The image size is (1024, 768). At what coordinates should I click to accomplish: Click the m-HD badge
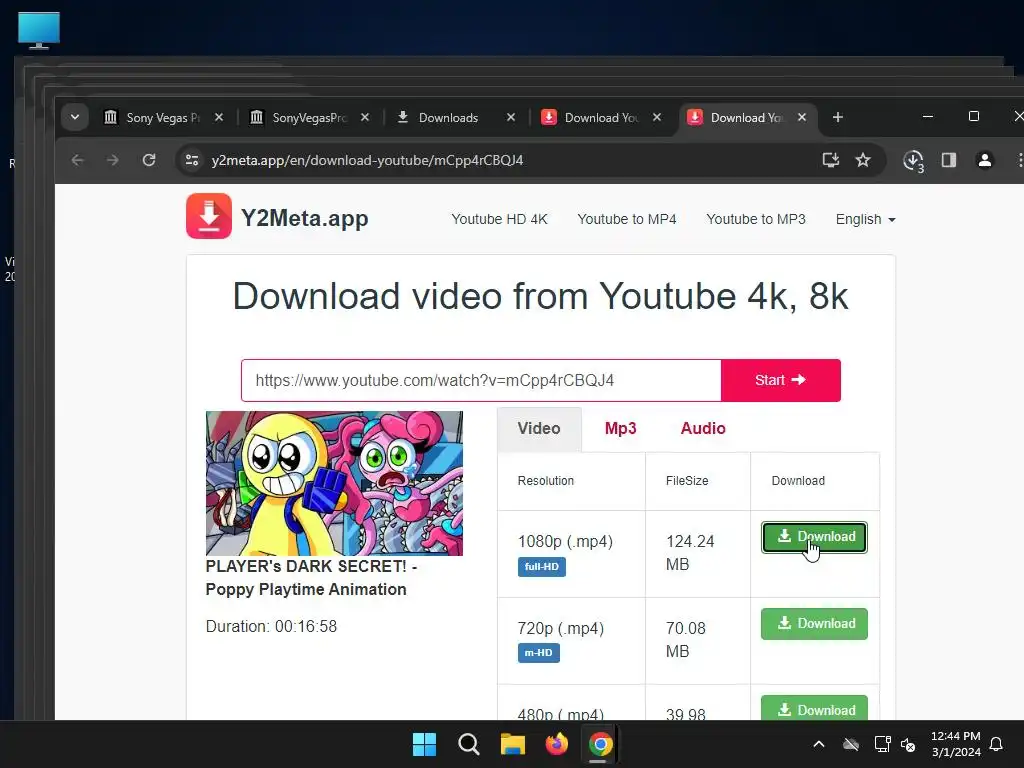(539, 652)
